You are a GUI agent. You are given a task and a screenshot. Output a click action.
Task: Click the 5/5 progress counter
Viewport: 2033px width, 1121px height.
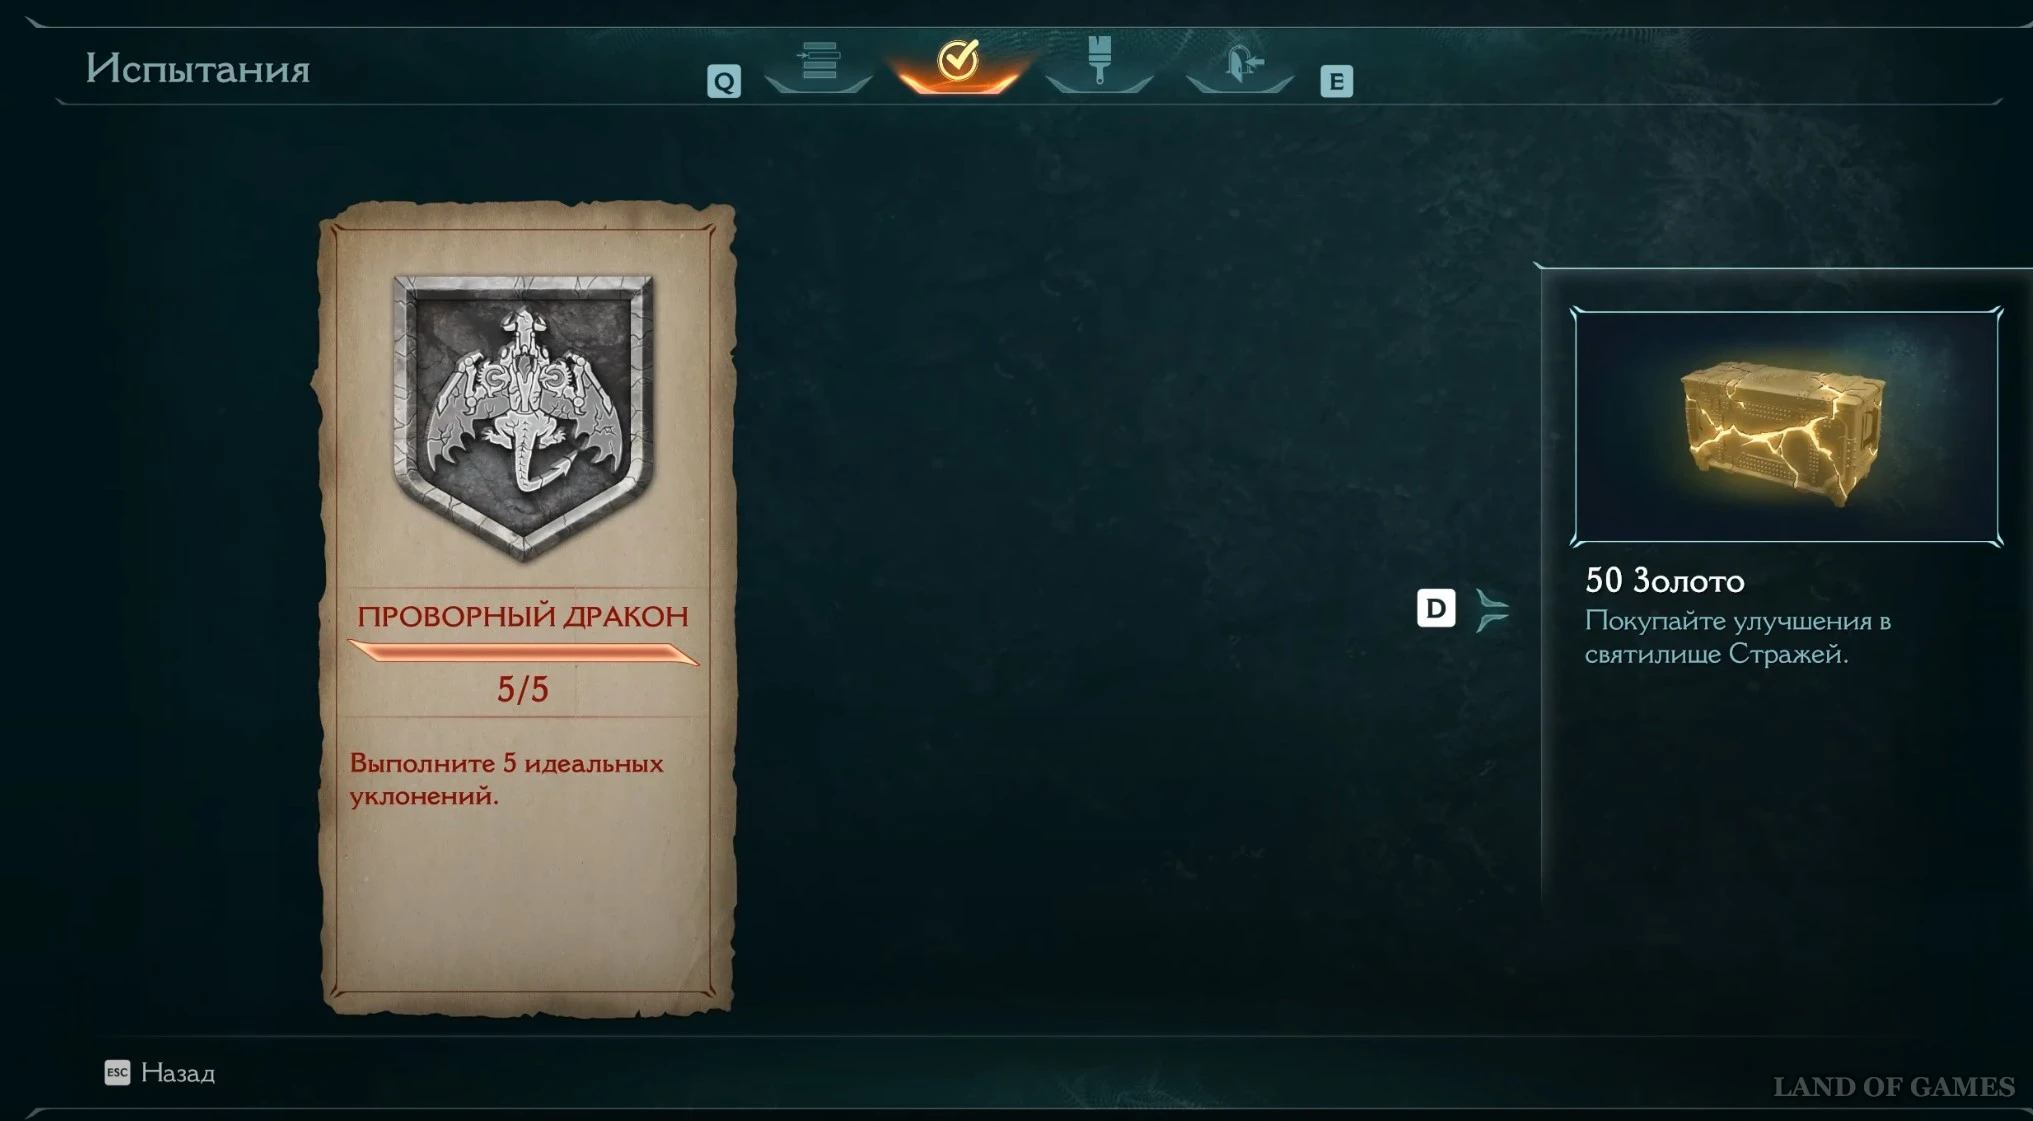[523, 689]
